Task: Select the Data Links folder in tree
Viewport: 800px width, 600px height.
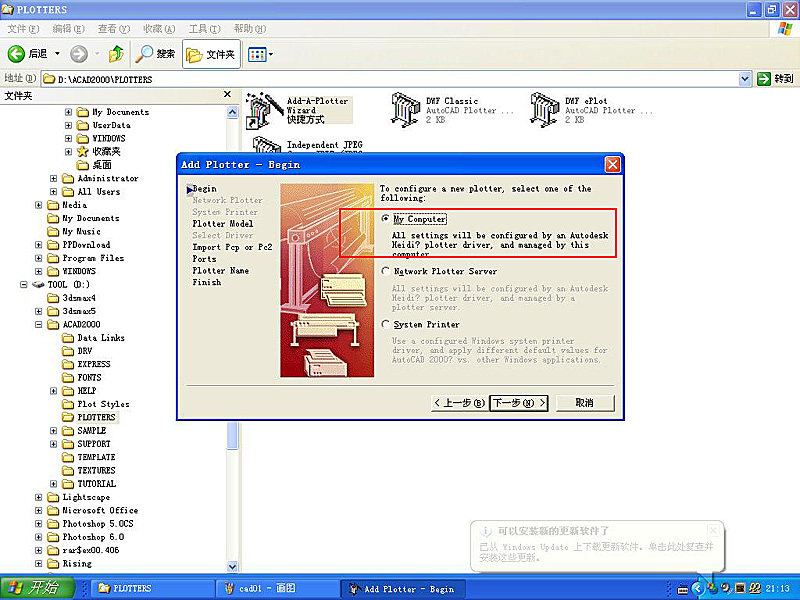Action: pyautogui.click(x=93, y=338)
